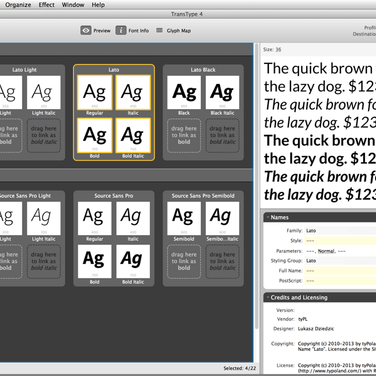Select Source Sans Pro Semibold thumbnail
Viewport: 376px width, 376px height.
tap(184, 218)
